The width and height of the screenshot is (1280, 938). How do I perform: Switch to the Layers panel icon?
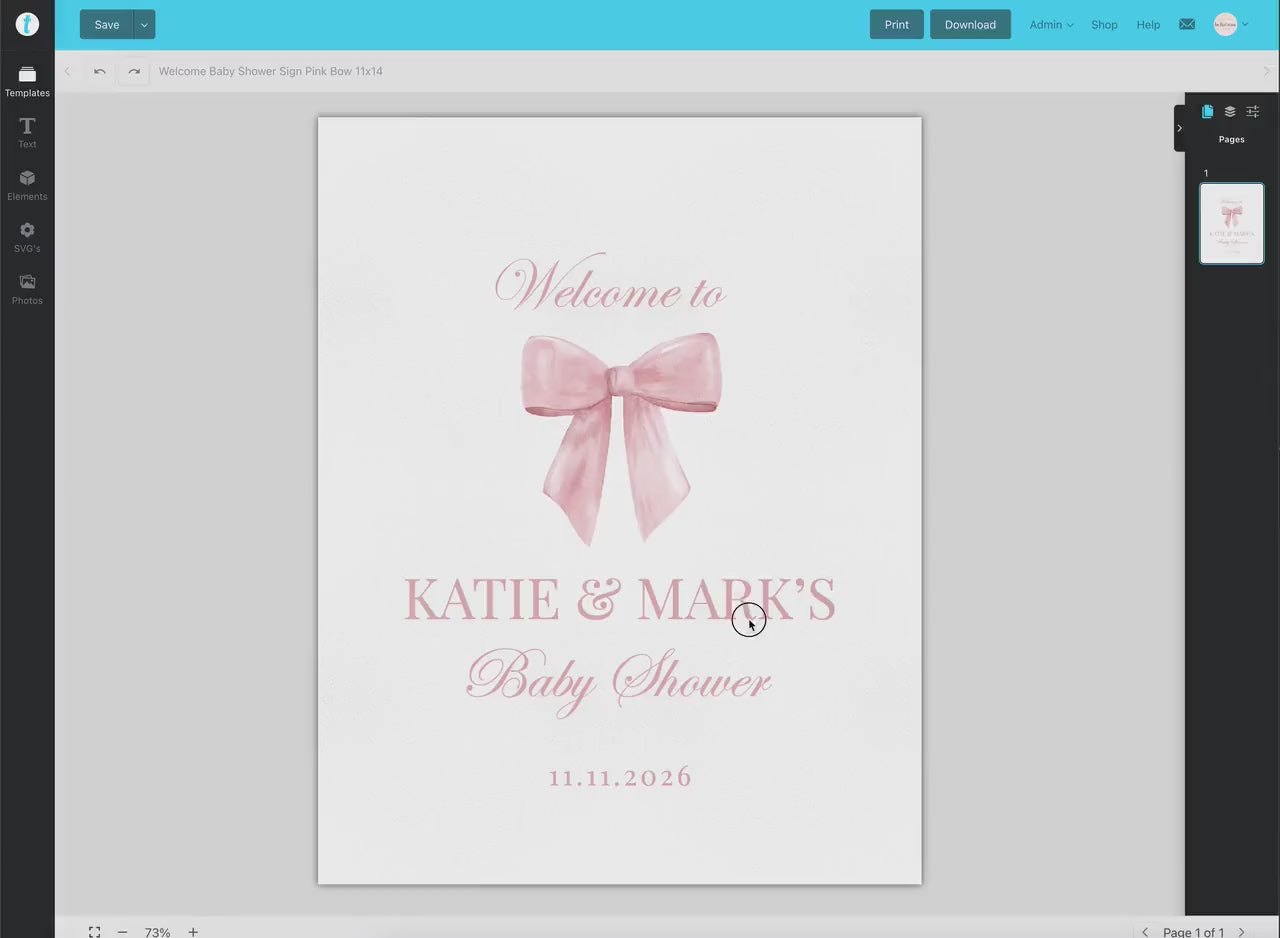point(1230,112)
